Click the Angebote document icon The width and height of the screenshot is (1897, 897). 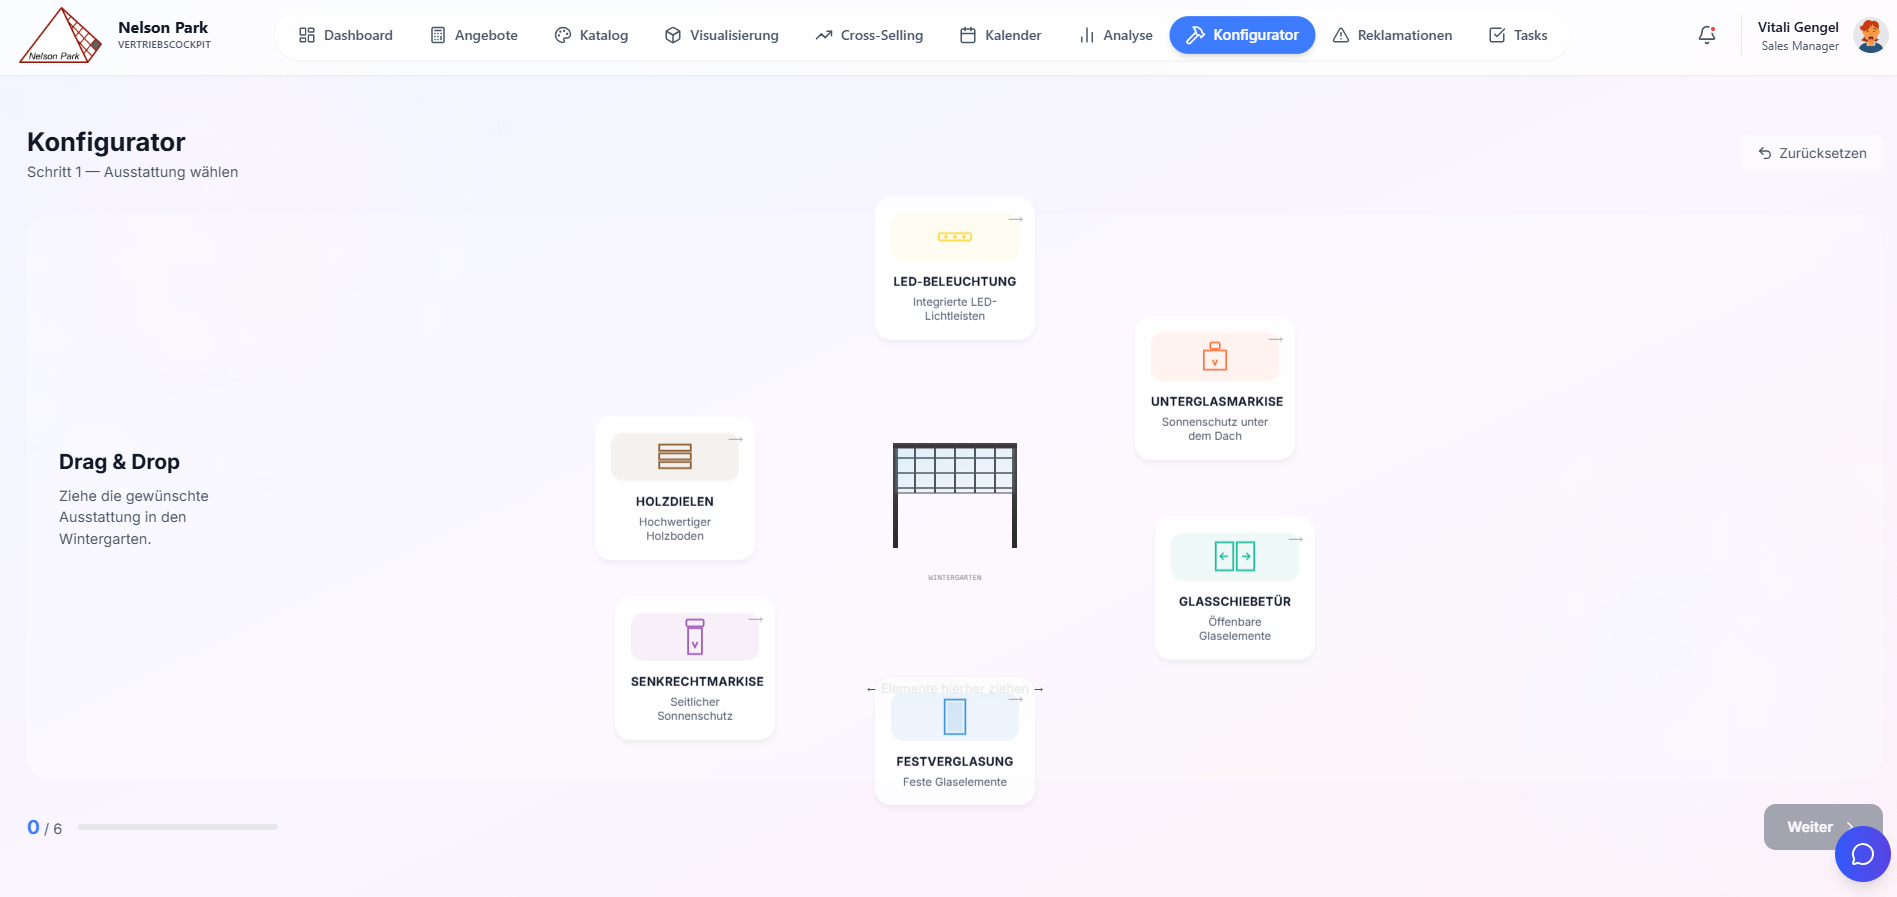point(438,35)
